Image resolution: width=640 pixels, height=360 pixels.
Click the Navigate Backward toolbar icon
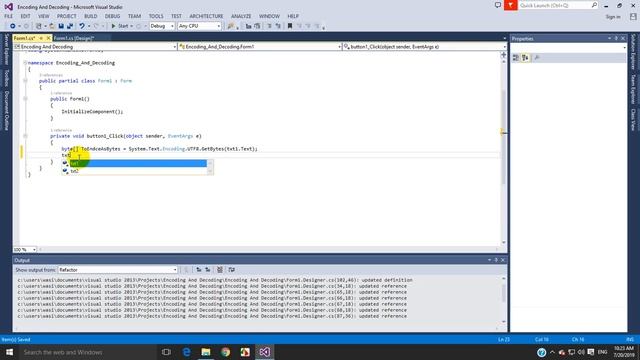coord(12,26)
